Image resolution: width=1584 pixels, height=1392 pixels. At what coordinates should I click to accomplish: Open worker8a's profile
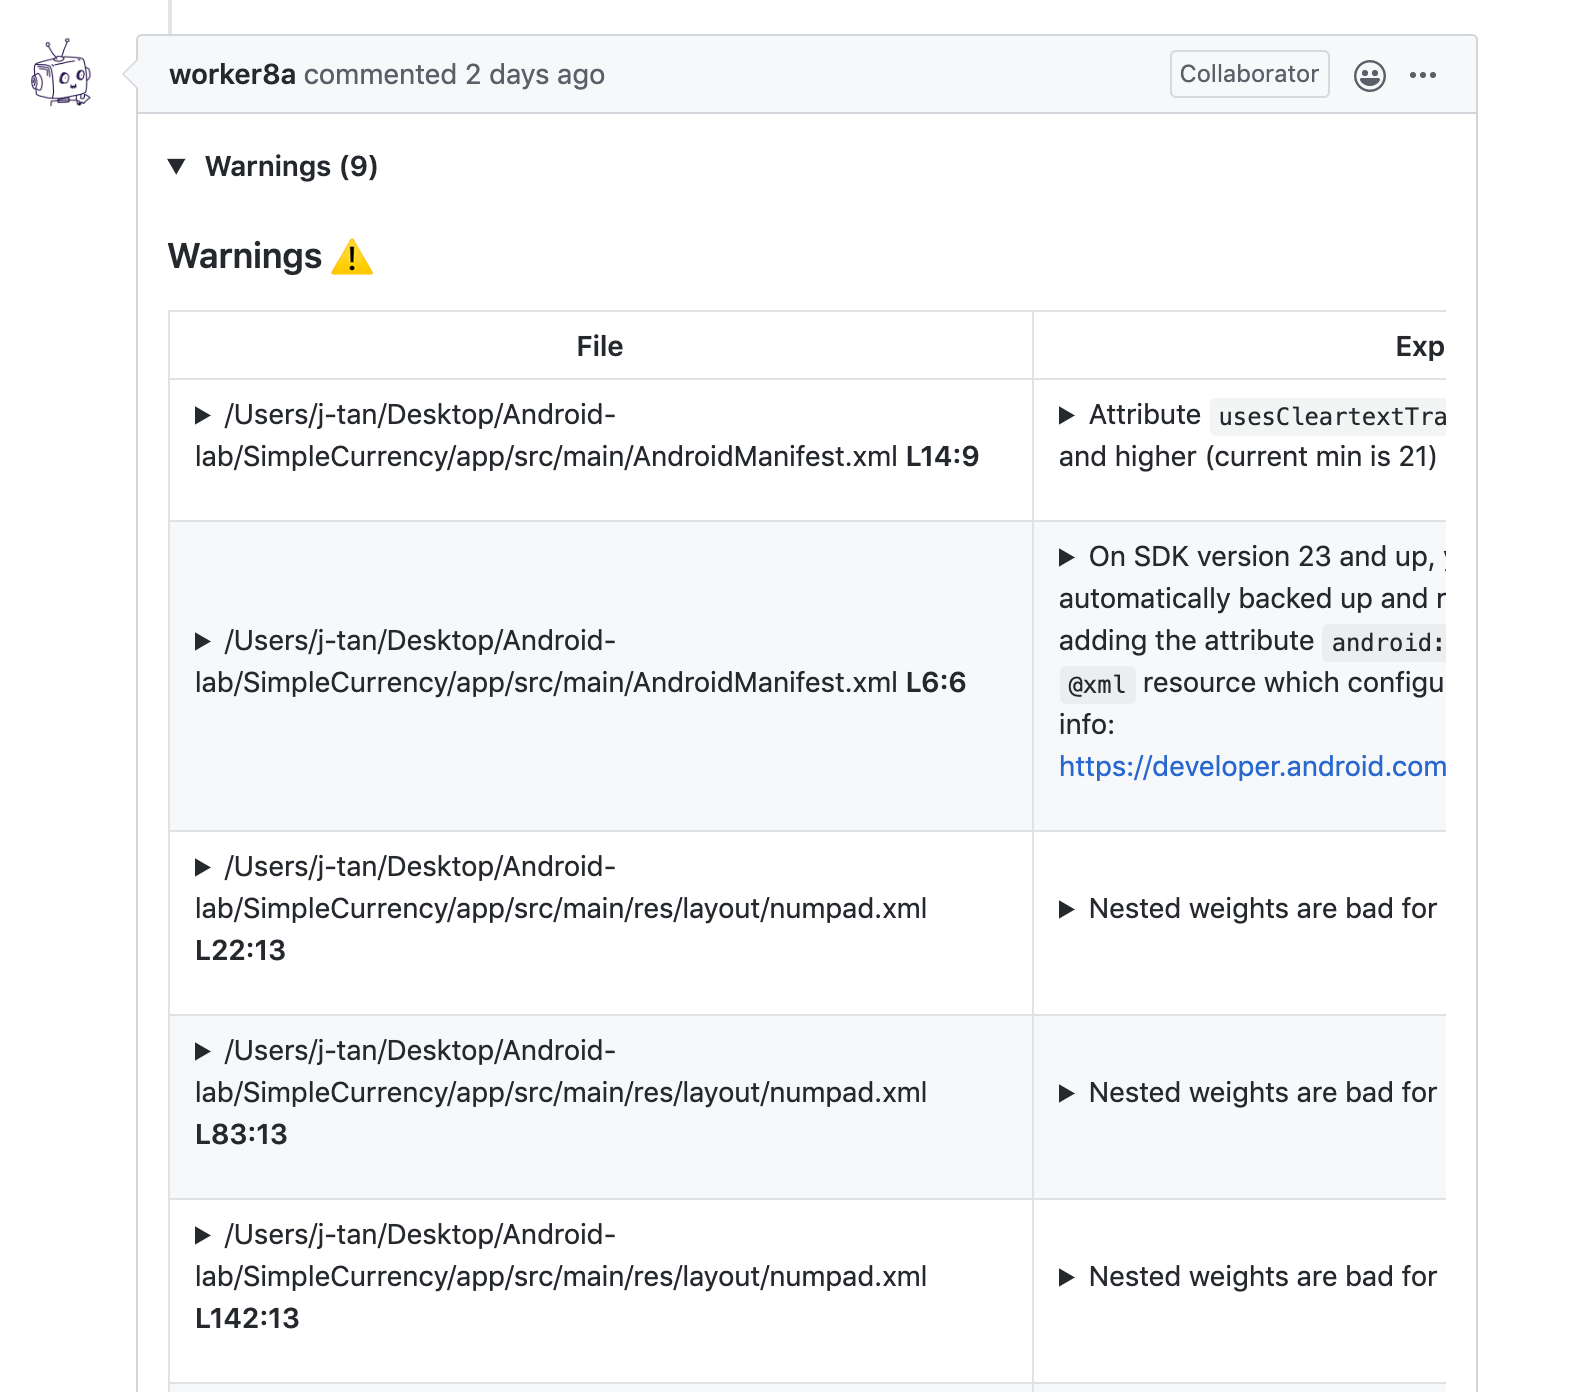tap(232, 74)
